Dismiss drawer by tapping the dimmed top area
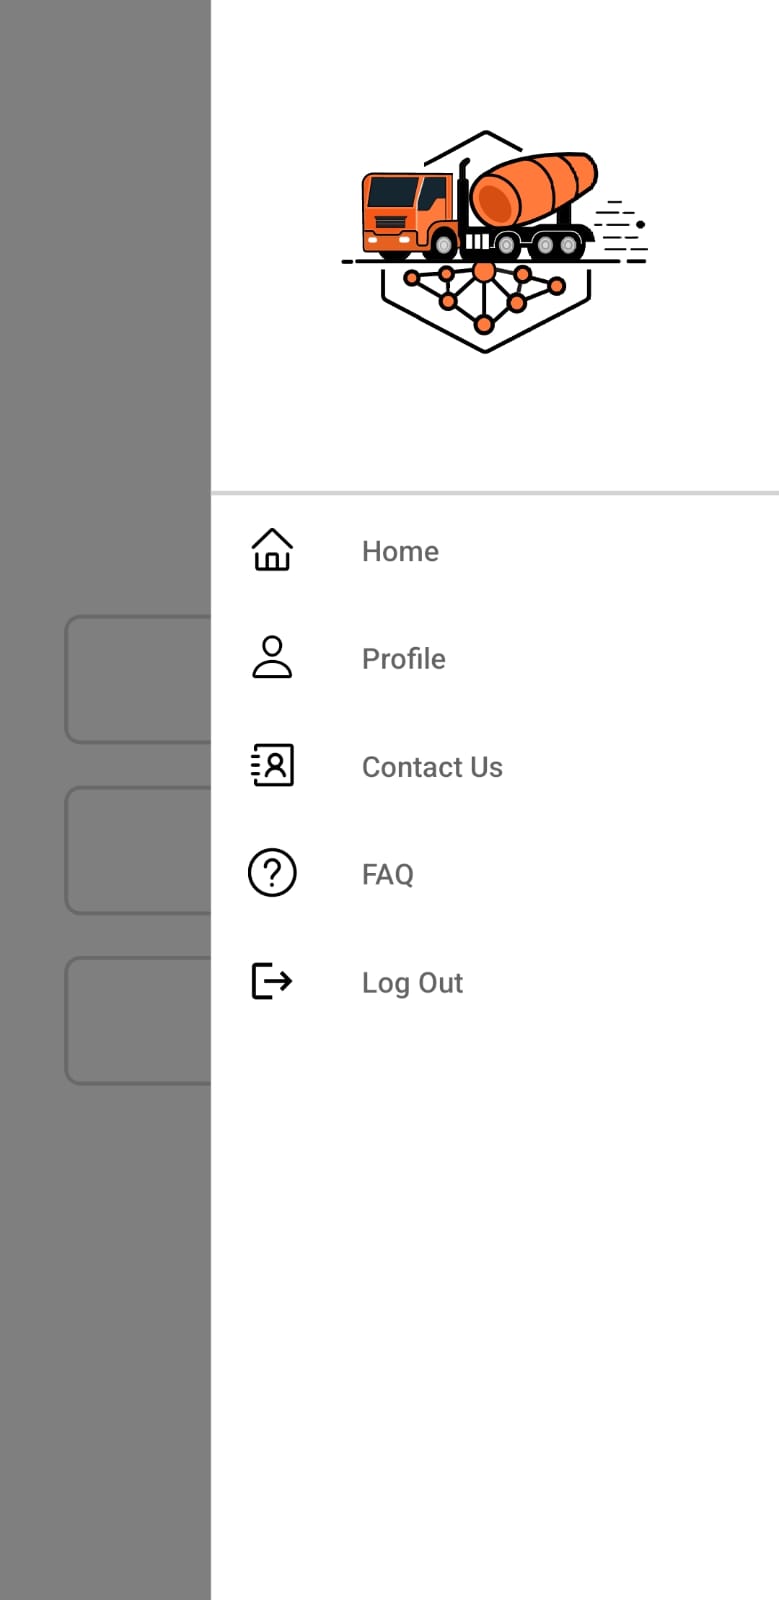The width and height of the screenshot is (779, 1600). pyautogui.click(x=105, y=300)
